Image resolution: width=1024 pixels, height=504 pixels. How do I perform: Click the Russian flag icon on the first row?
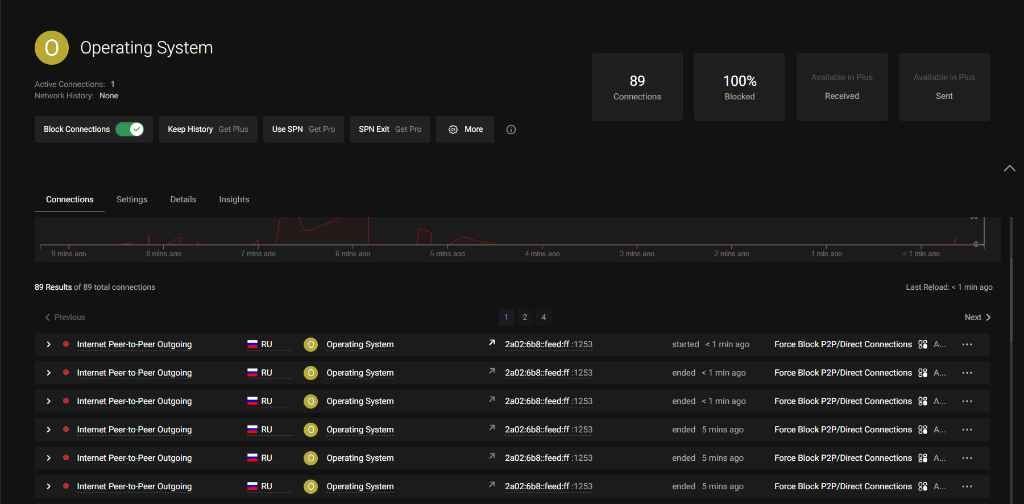[252, 344]
